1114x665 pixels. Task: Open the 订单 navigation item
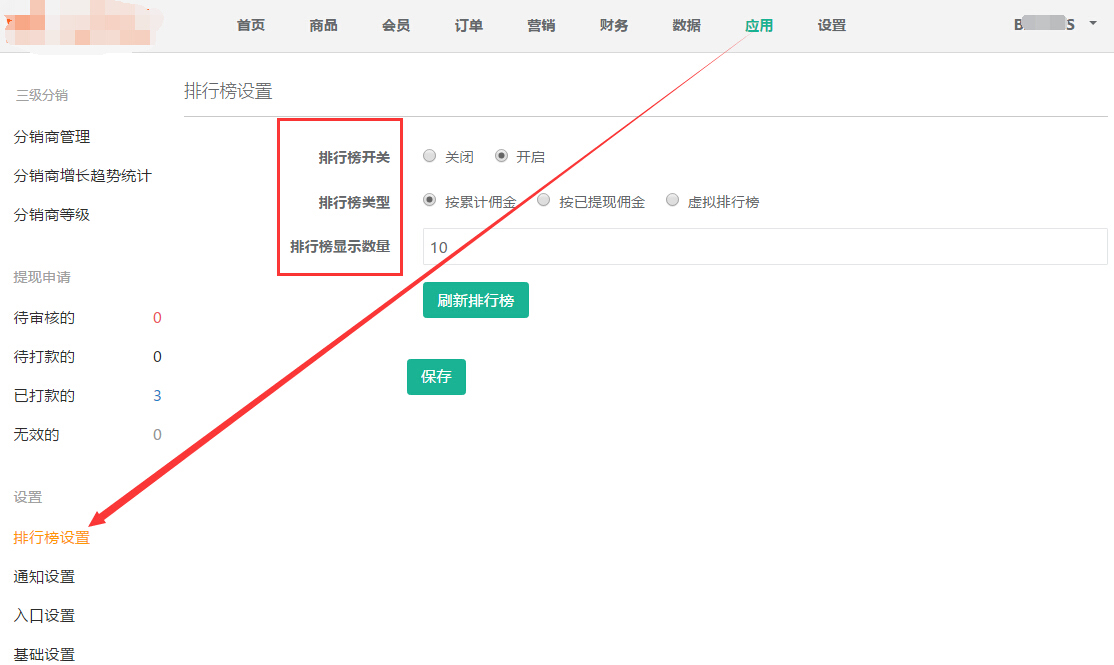pyautogui.click(x=469, y=26)
